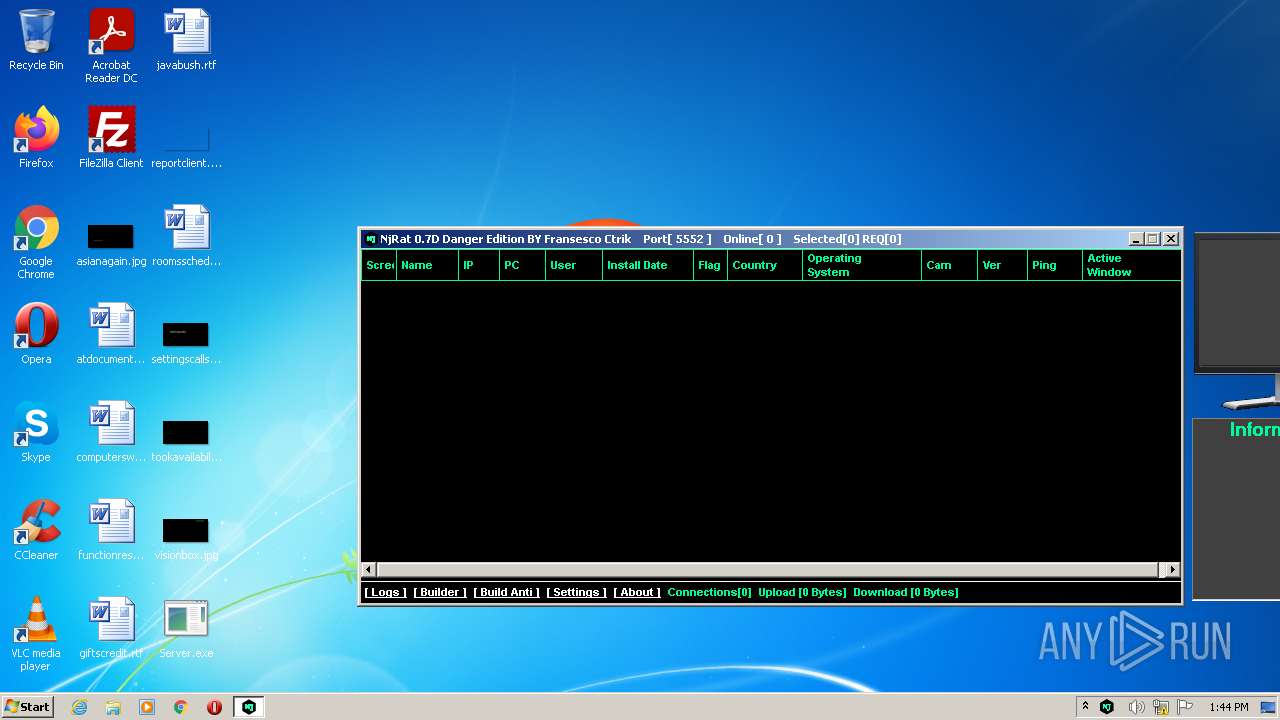Launch Firefox from desktop

point(36,138)
